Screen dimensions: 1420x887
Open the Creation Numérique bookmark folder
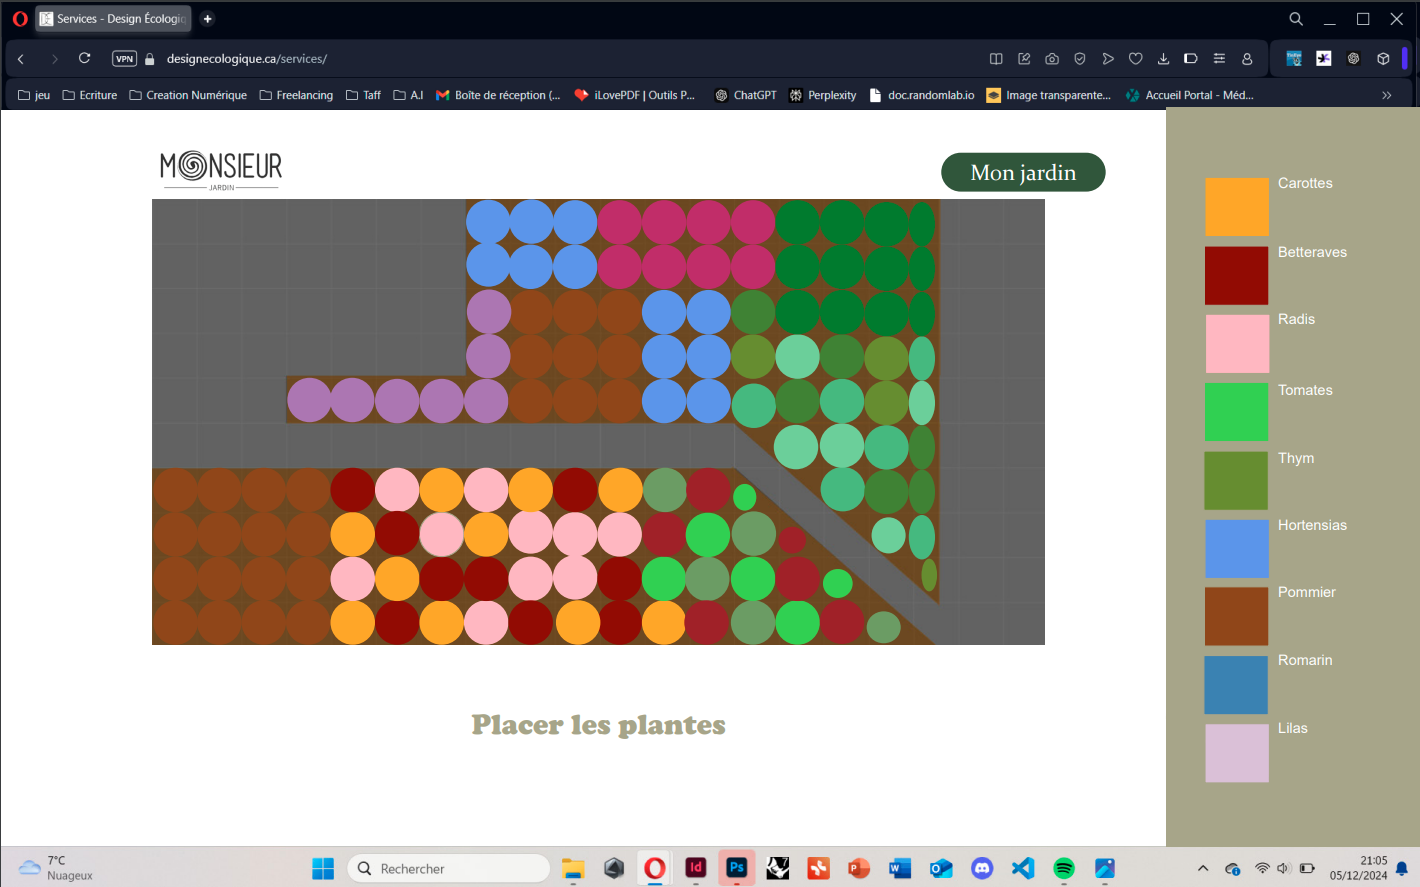[x=188, y=96]
